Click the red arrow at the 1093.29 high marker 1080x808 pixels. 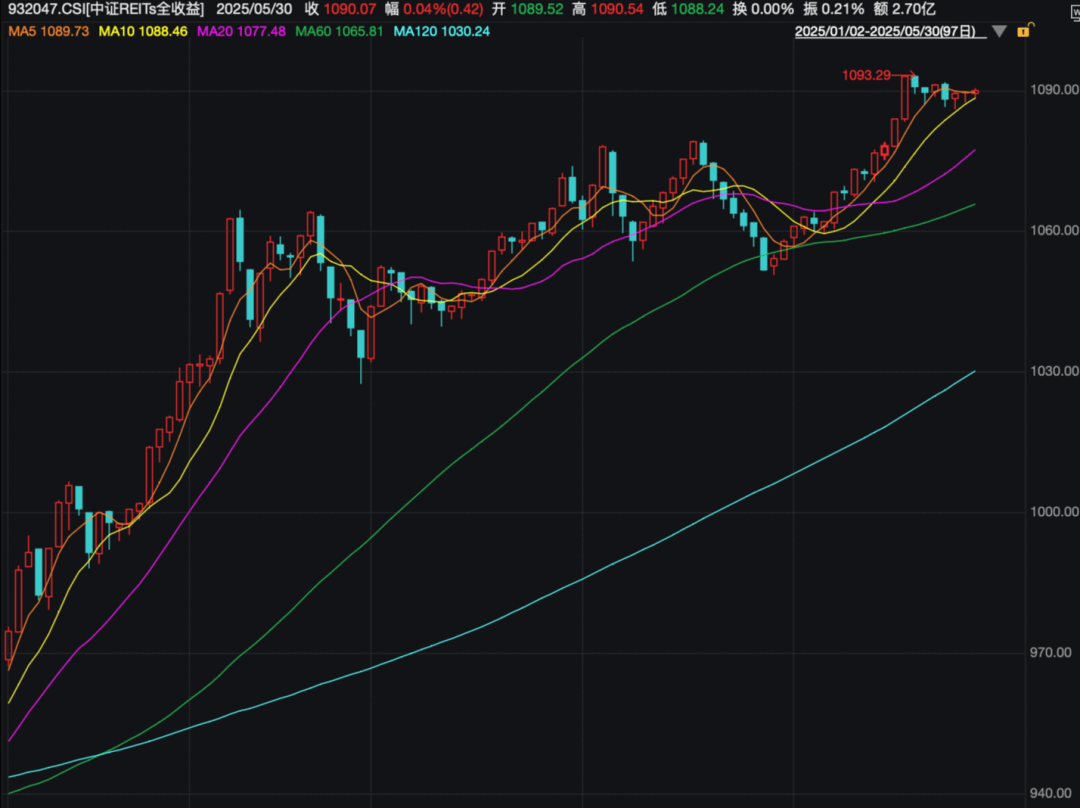(909, 75)
